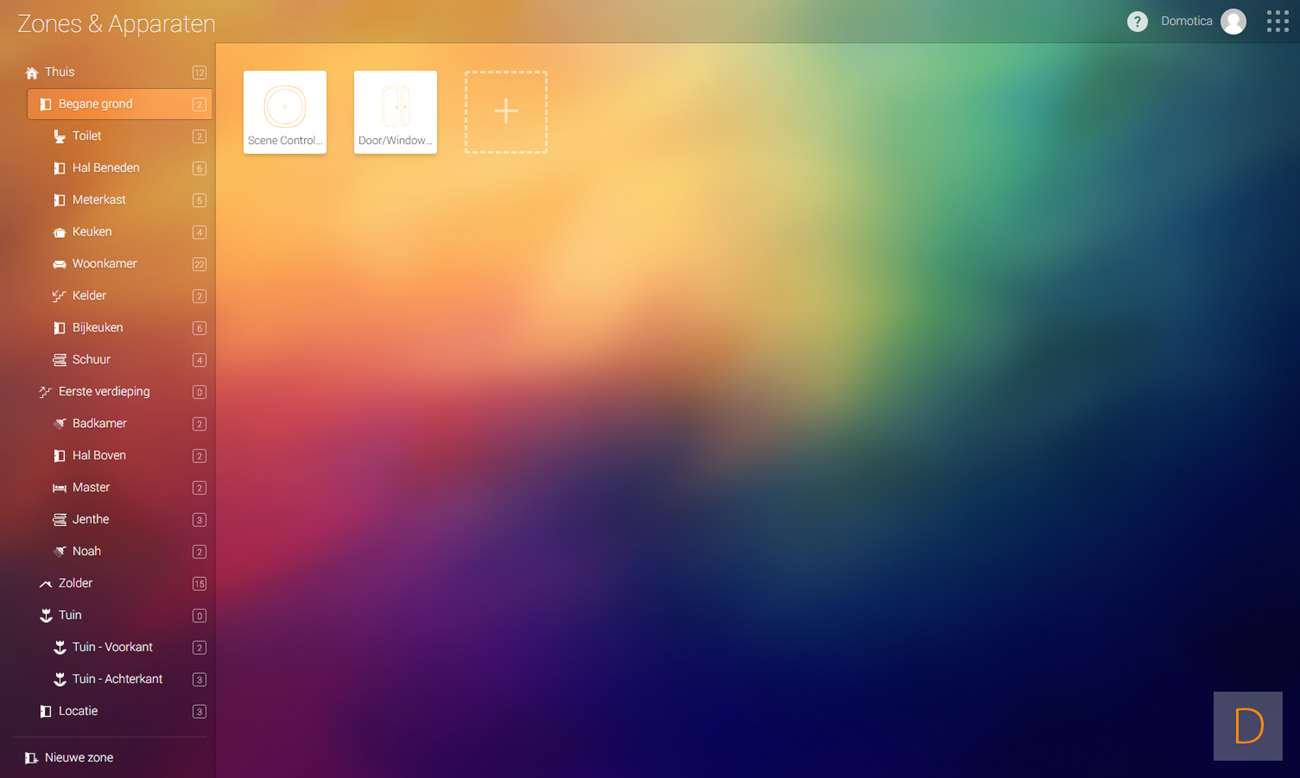Click the device count badge for Woonkamer

(199, 264)
